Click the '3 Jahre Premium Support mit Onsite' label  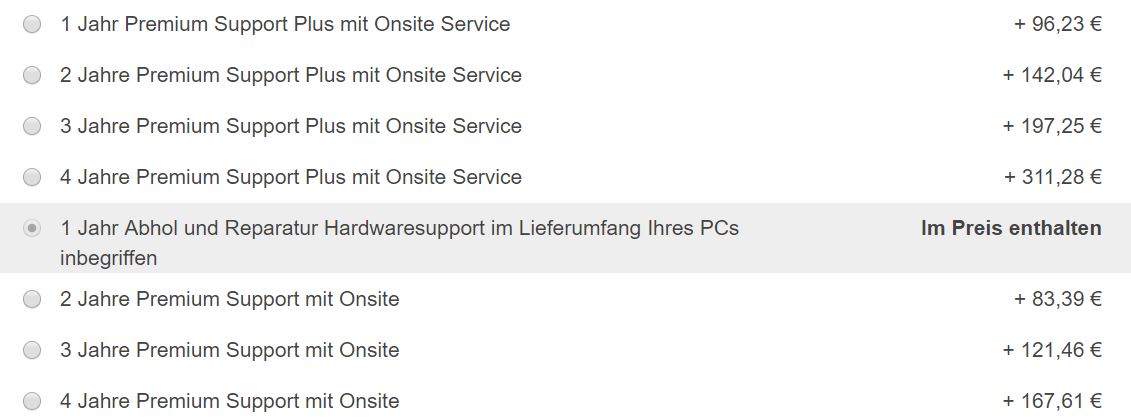point(229,350)
